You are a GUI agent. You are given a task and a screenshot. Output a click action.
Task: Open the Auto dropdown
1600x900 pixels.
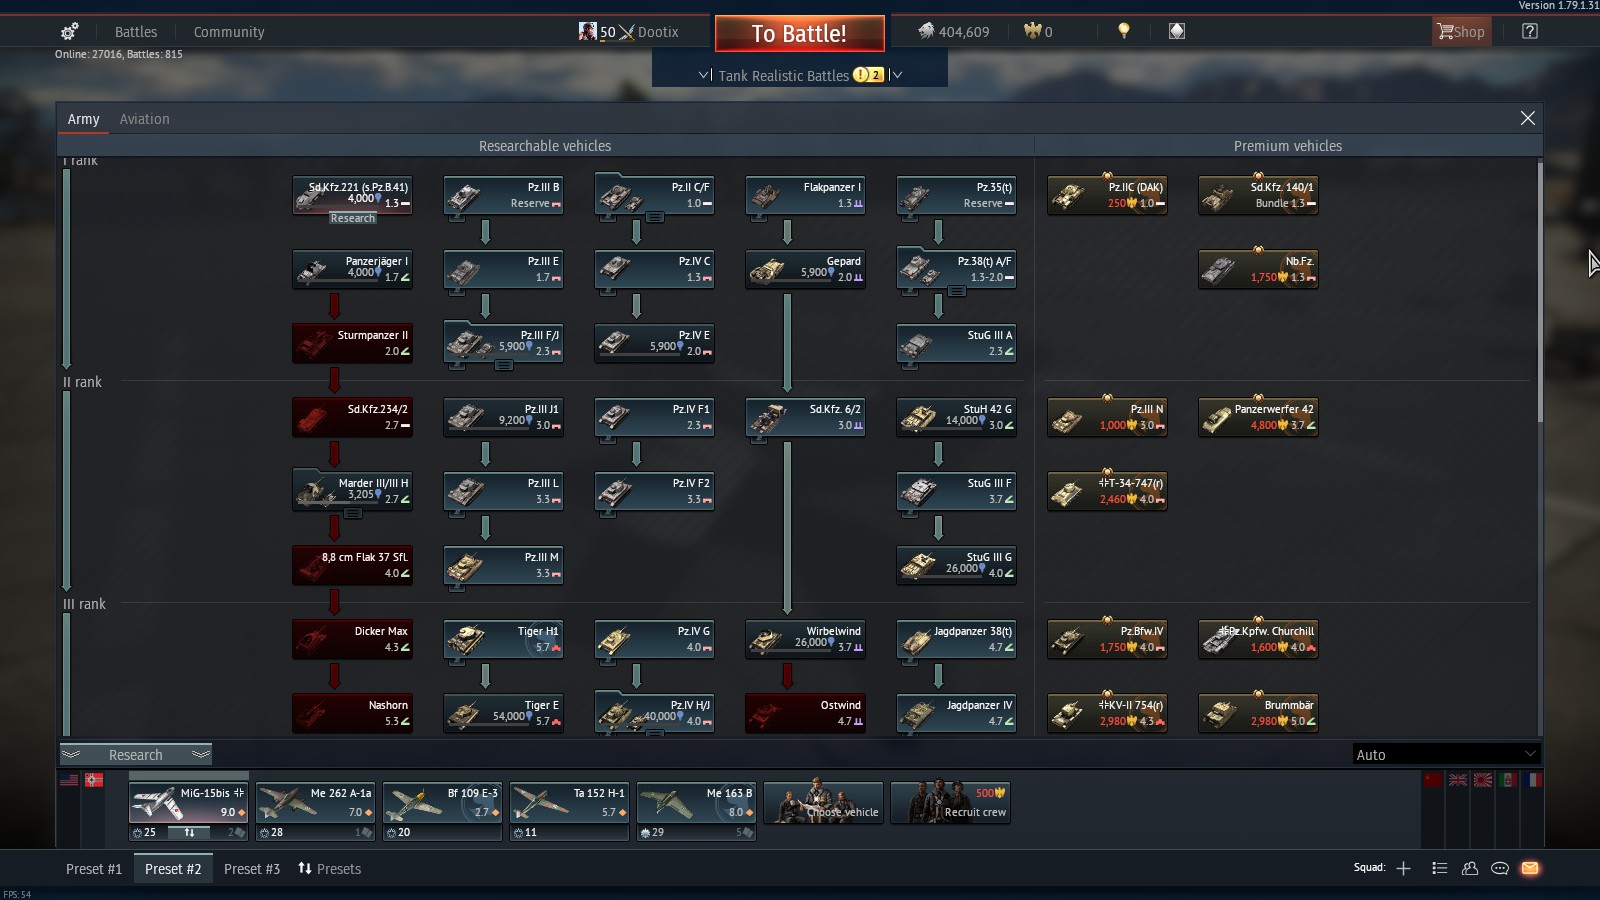(1445, 755)
